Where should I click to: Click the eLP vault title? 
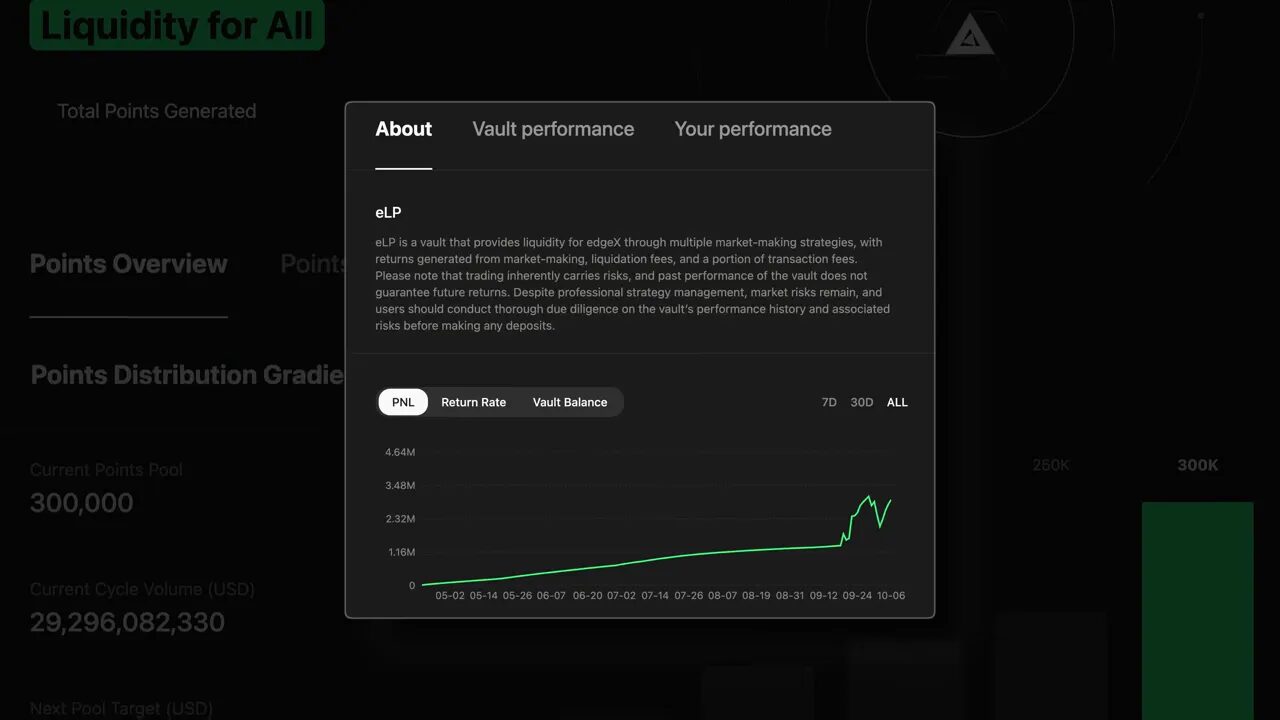pyautogui.click(x=388, y=212)
